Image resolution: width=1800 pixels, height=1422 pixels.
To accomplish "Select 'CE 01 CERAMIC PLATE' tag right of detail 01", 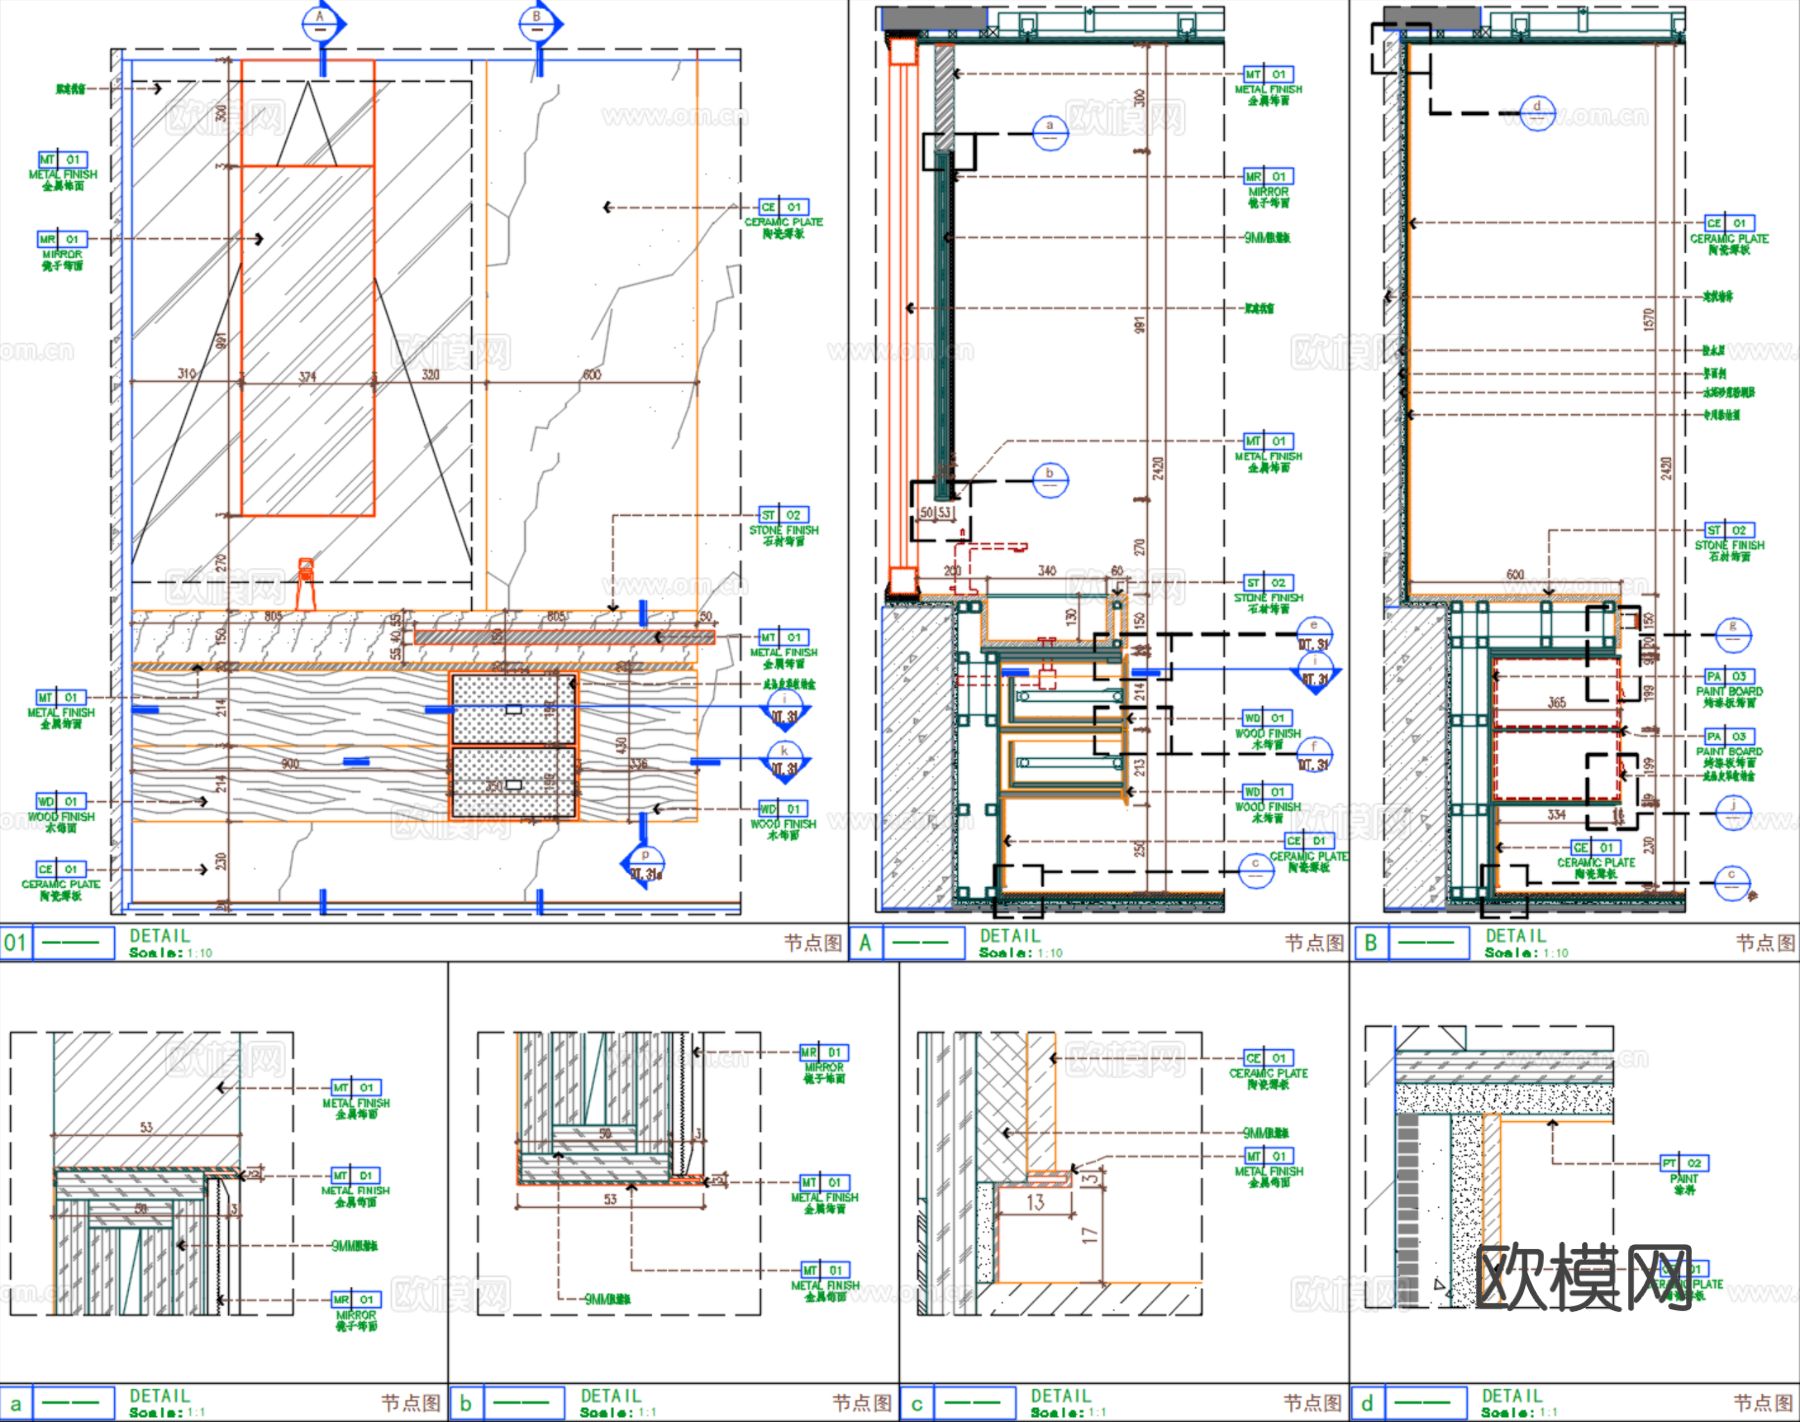I will [x=784, y=220].
